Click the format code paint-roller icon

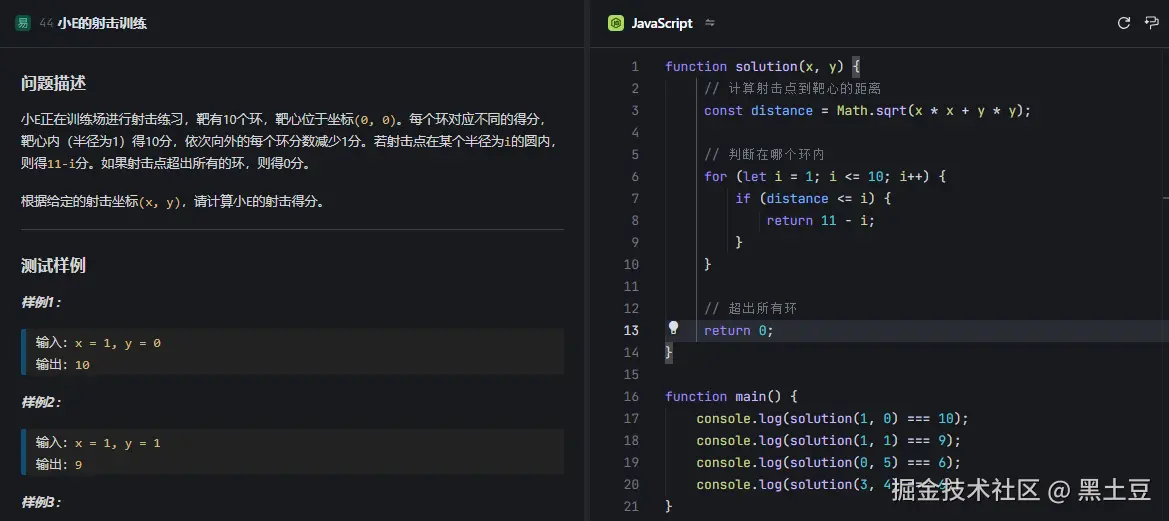[x=1151, y=23]
